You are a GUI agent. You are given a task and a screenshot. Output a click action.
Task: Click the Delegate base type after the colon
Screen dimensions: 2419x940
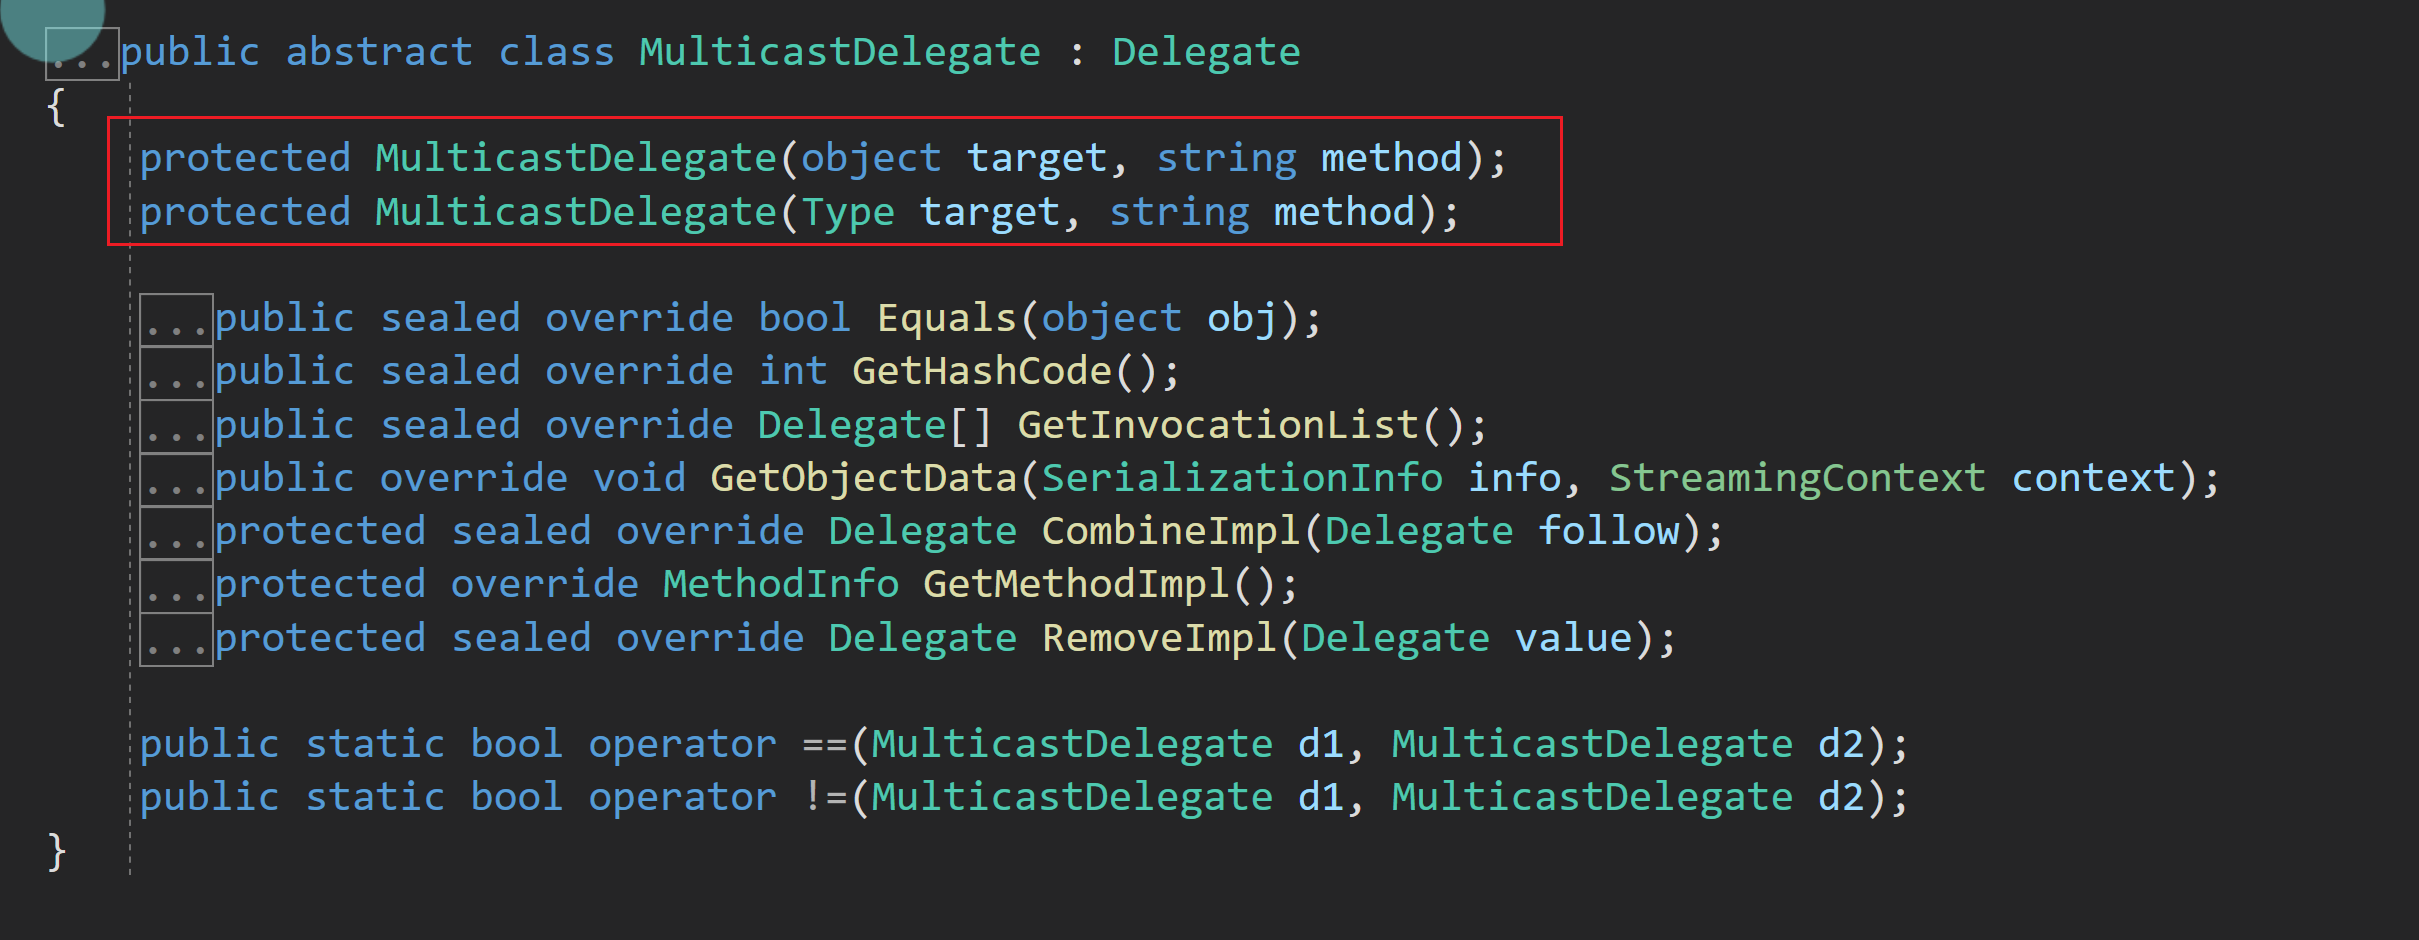(x=1206, y=52)
